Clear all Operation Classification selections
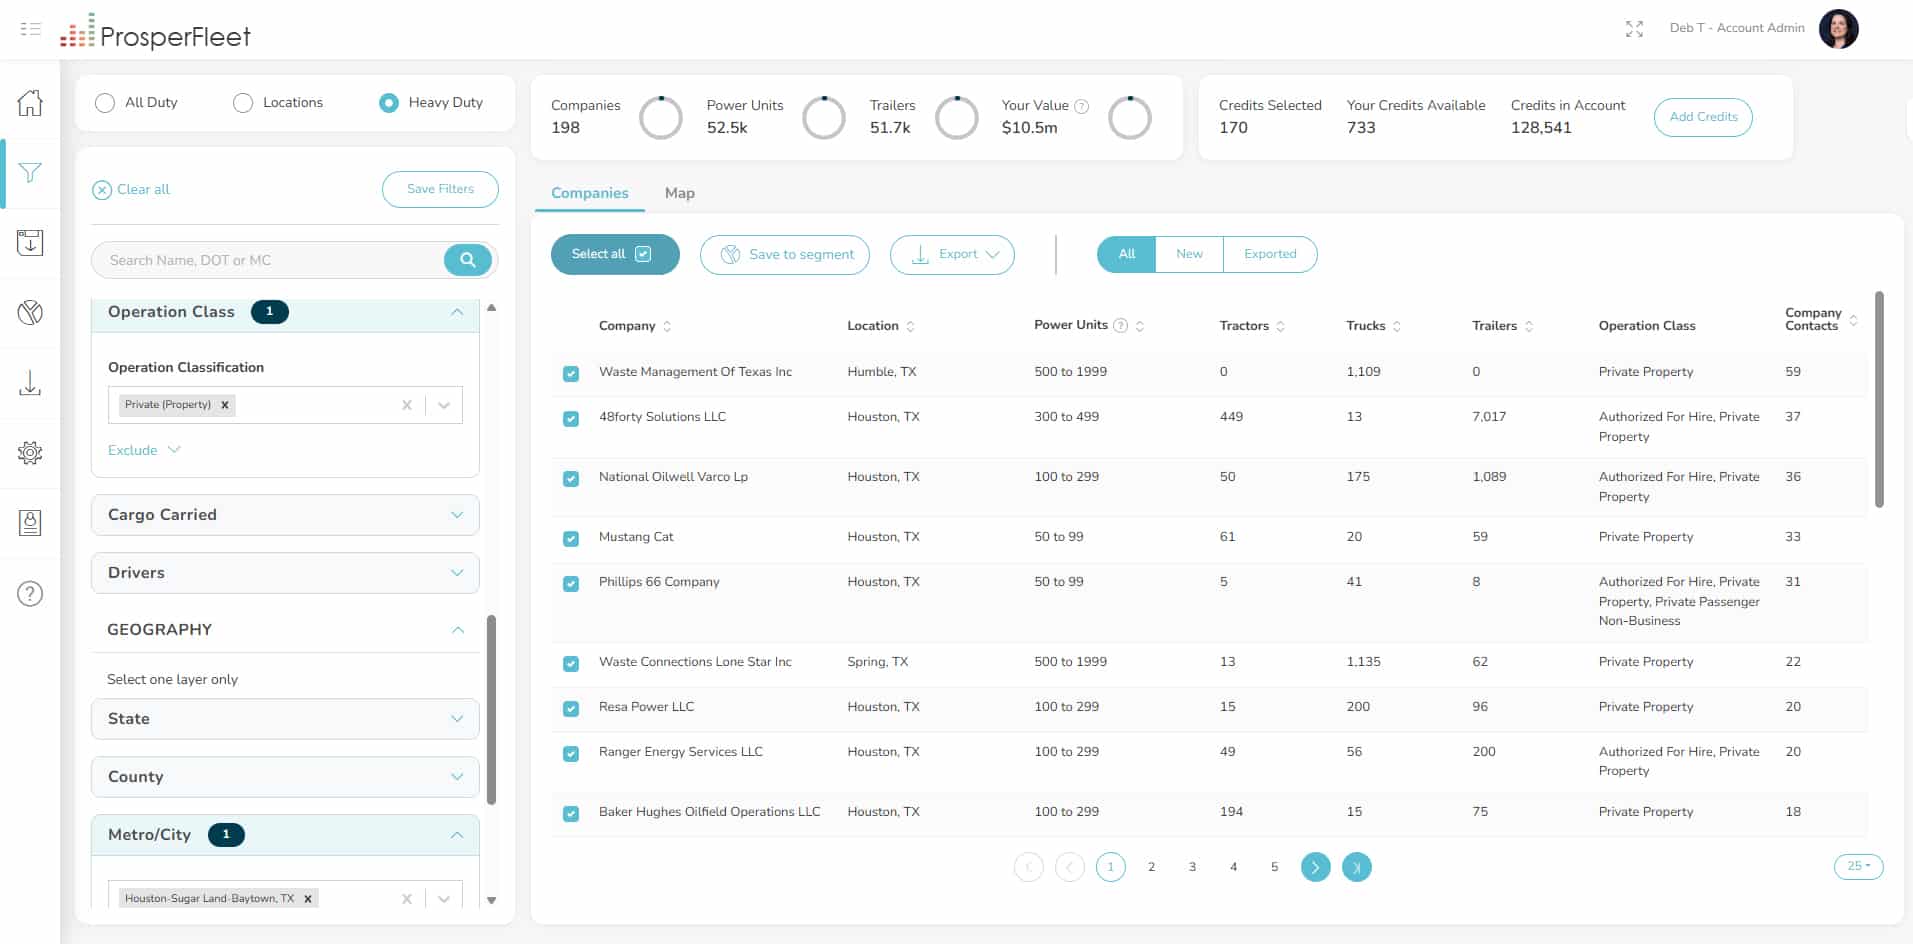This screenshot has width=1913, height=944. (x=406, y=405)
